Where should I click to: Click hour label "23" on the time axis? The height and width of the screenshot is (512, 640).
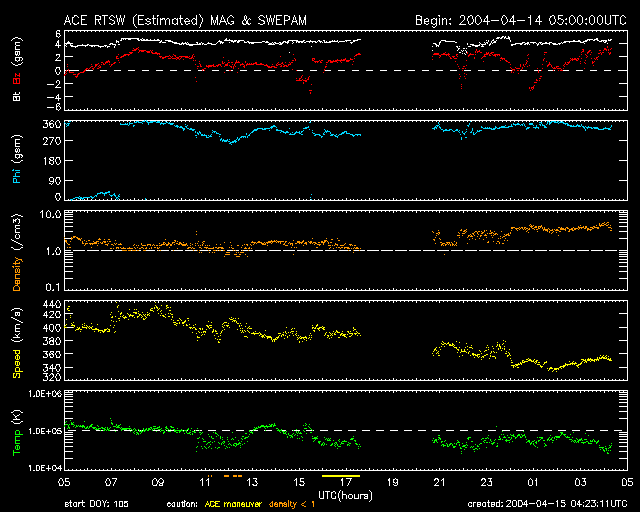click(487, 482)
